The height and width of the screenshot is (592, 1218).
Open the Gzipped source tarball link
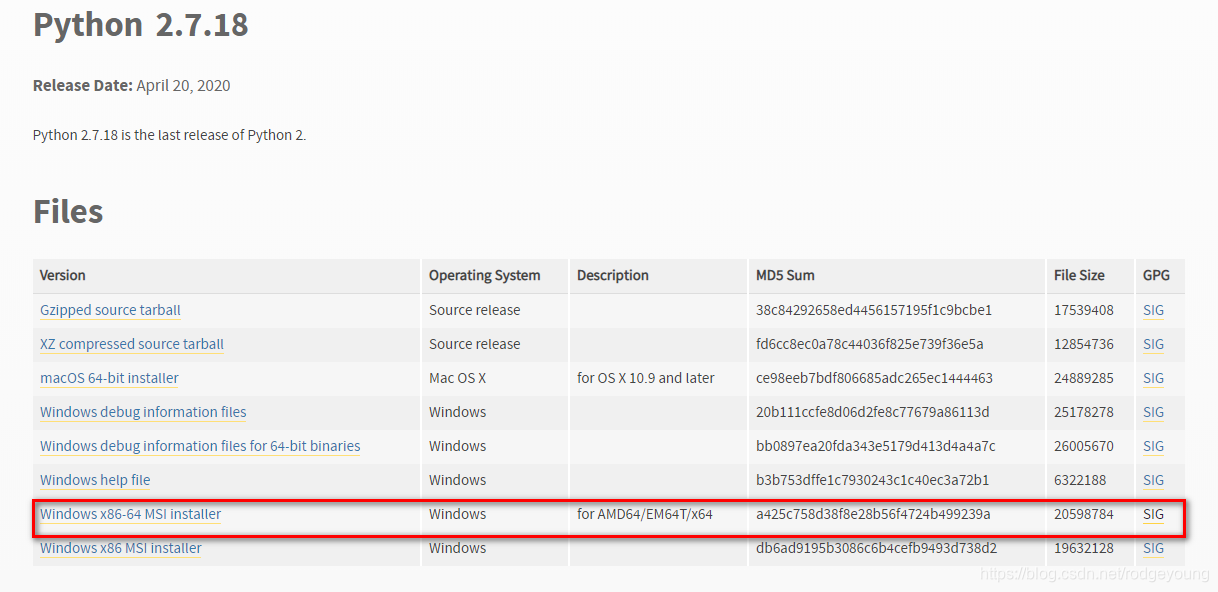[x=110, y=310]
